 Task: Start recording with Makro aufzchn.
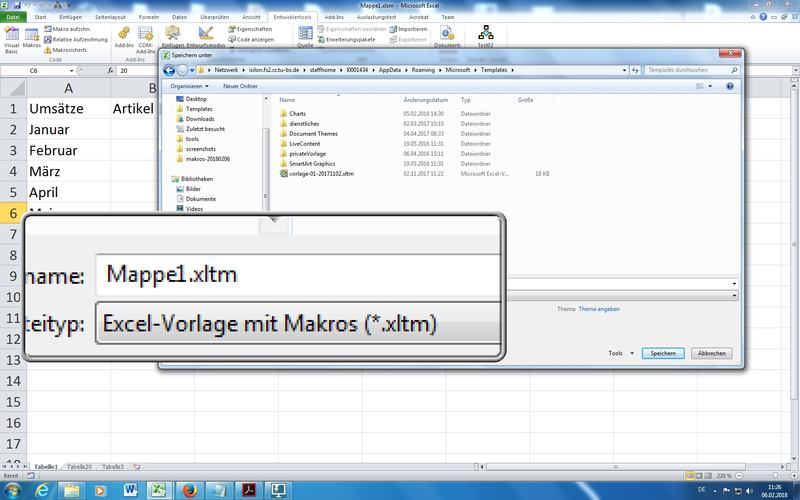[x=67, y=29]
